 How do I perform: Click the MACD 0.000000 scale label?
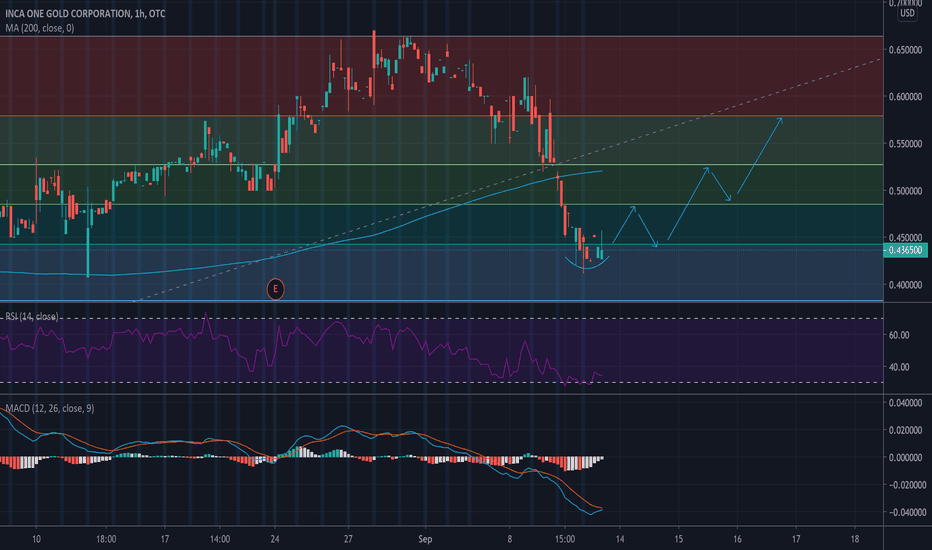point(905,458)
